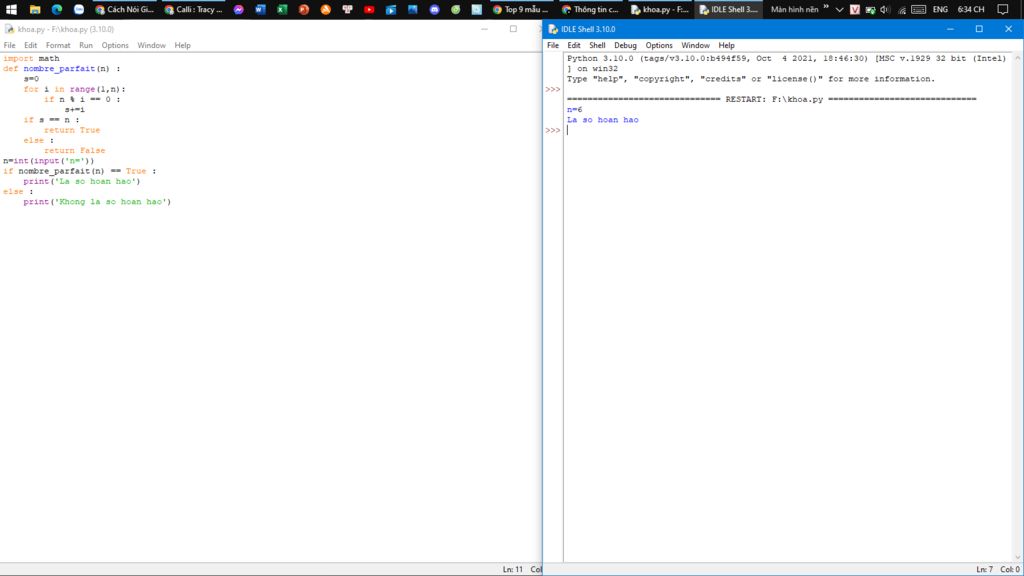This screenshot has height=576, width=1024.
Task: Click the 'return True' line in editor
Action: 72,130
